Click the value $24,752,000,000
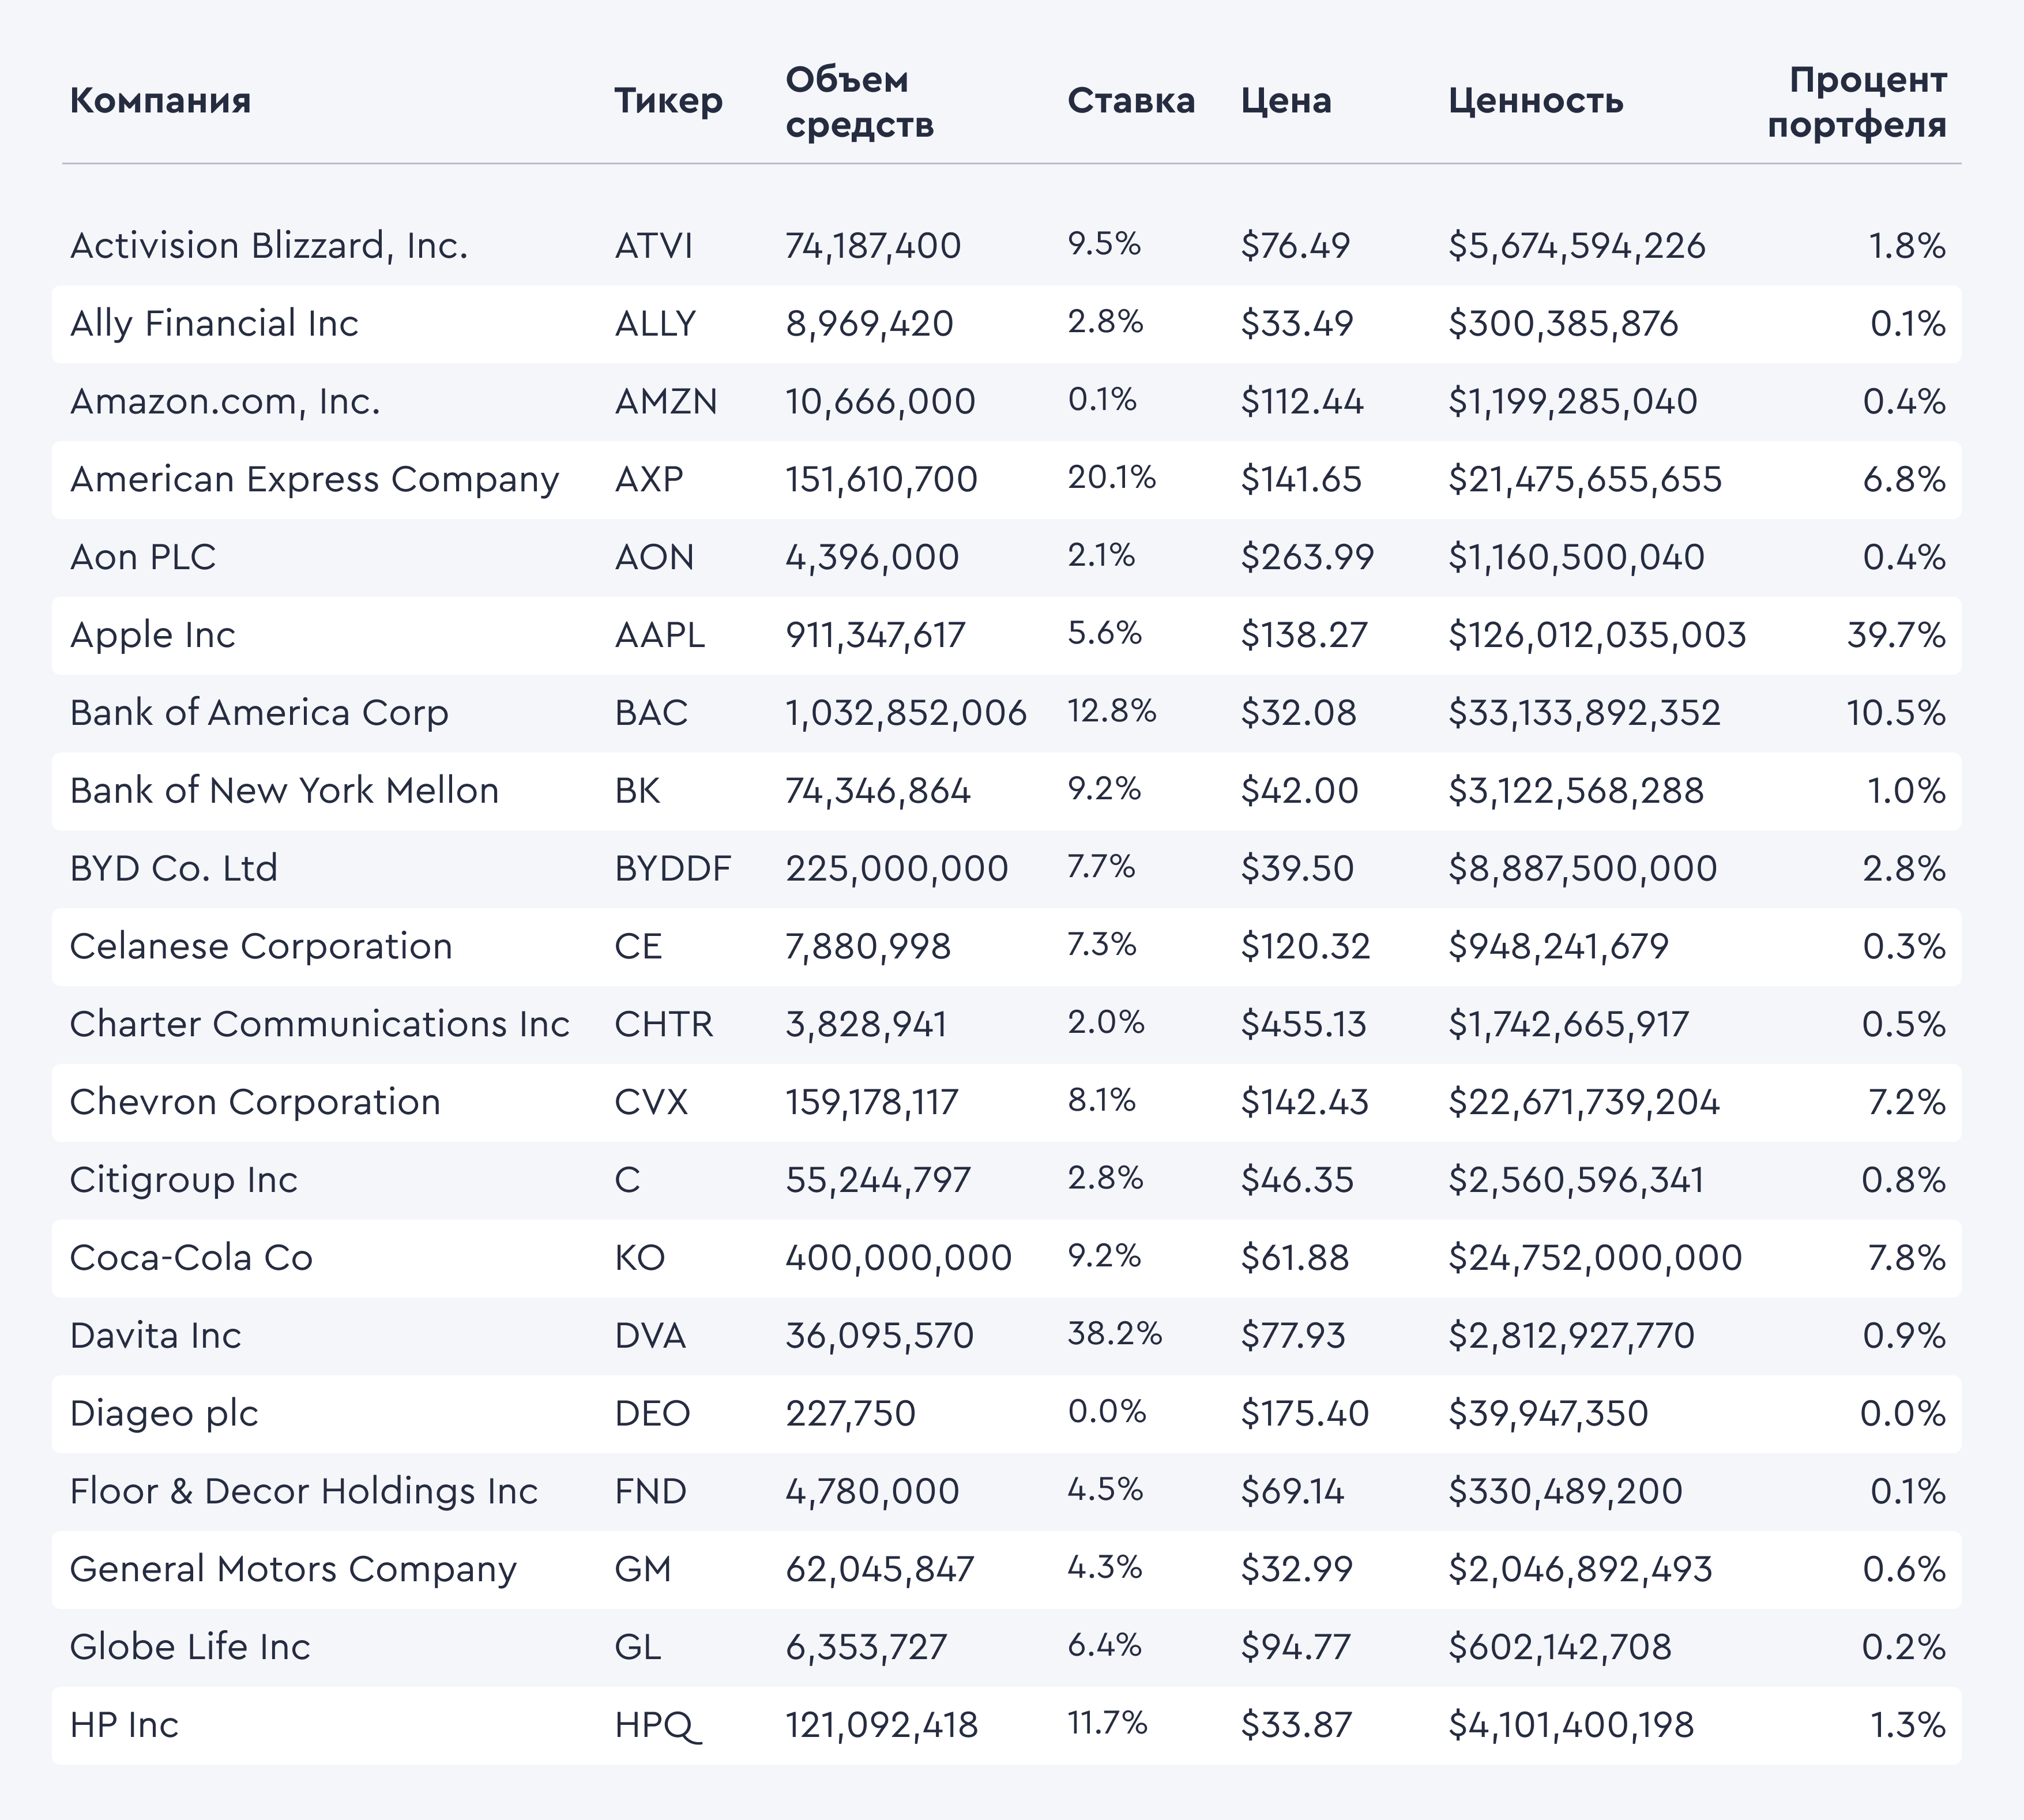The height and width of the screenshot is (1820, 2024). click(x=1595, y=1258)
